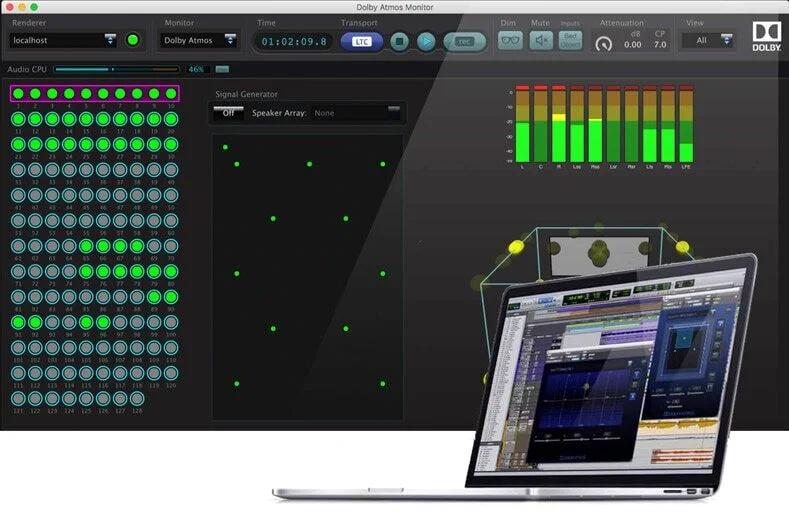This screenshot has width=789, height=515.
Task: Select object indicator 90
Action: (171, 297)
